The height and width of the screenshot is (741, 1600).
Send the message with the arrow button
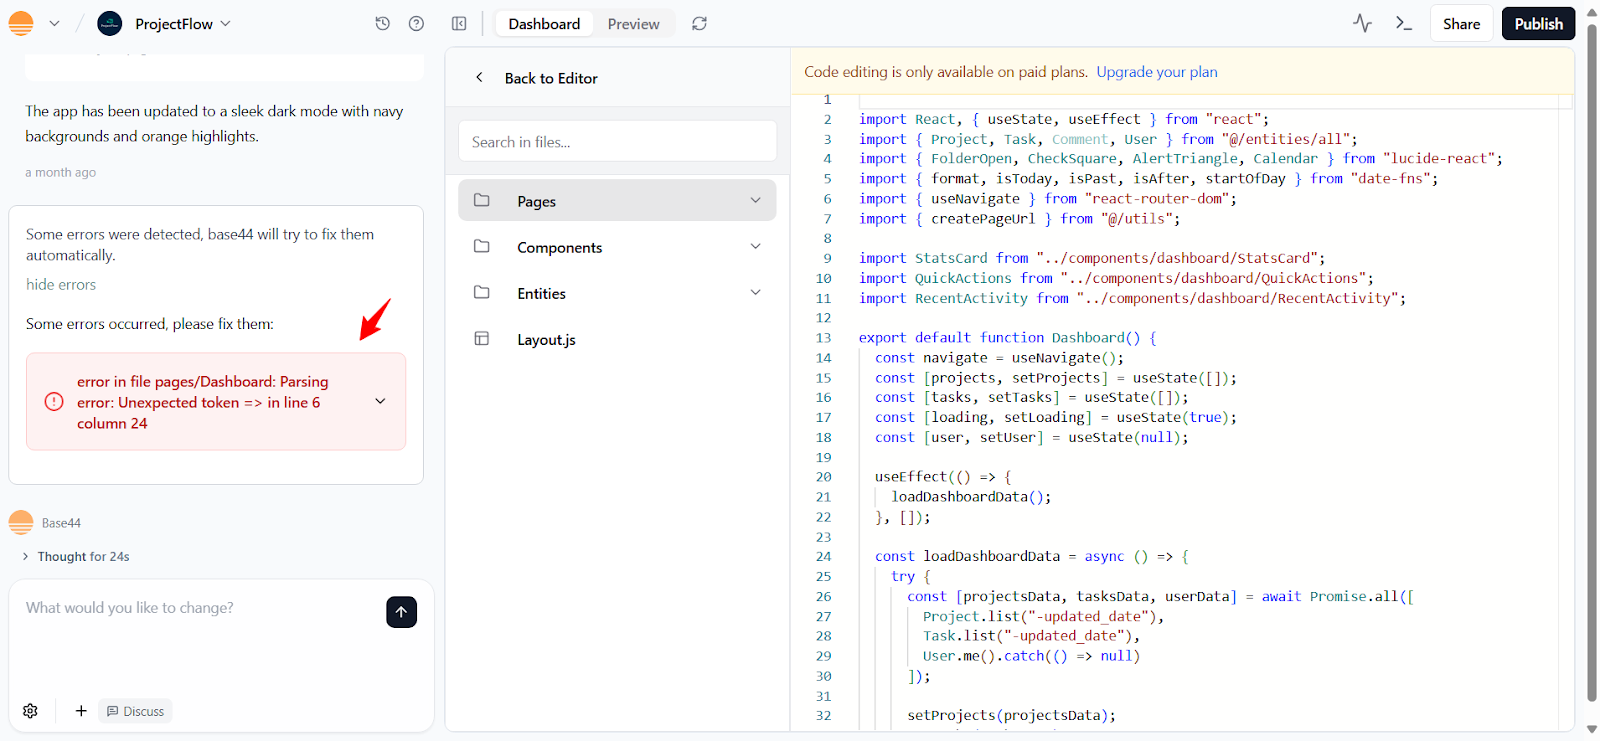tap(401, 612)
